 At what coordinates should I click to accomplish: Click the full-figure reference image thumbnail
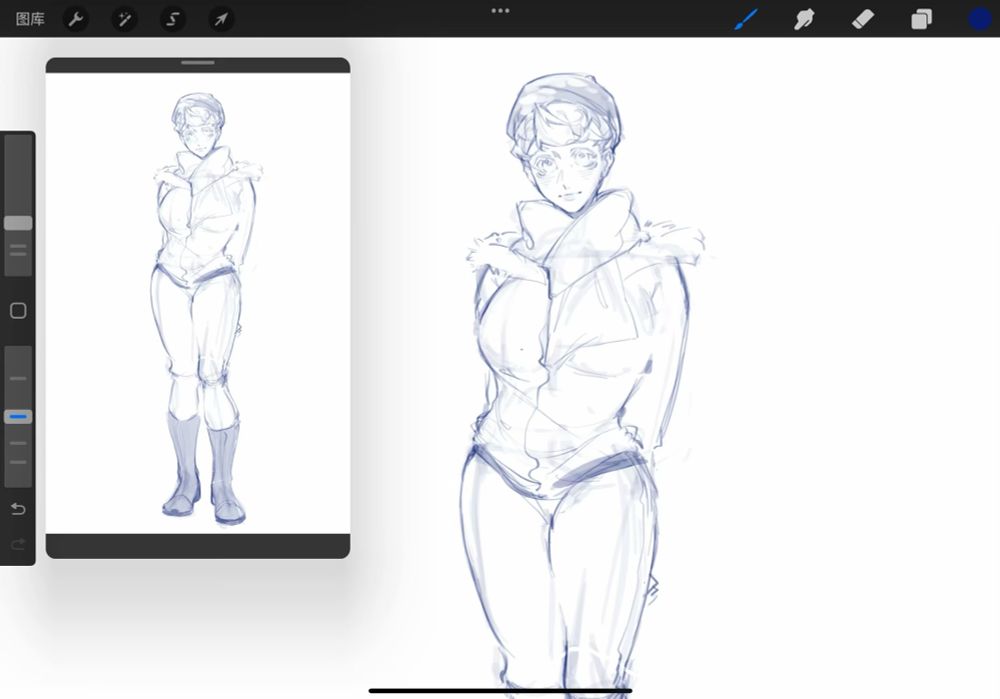(x=198, y=303)
